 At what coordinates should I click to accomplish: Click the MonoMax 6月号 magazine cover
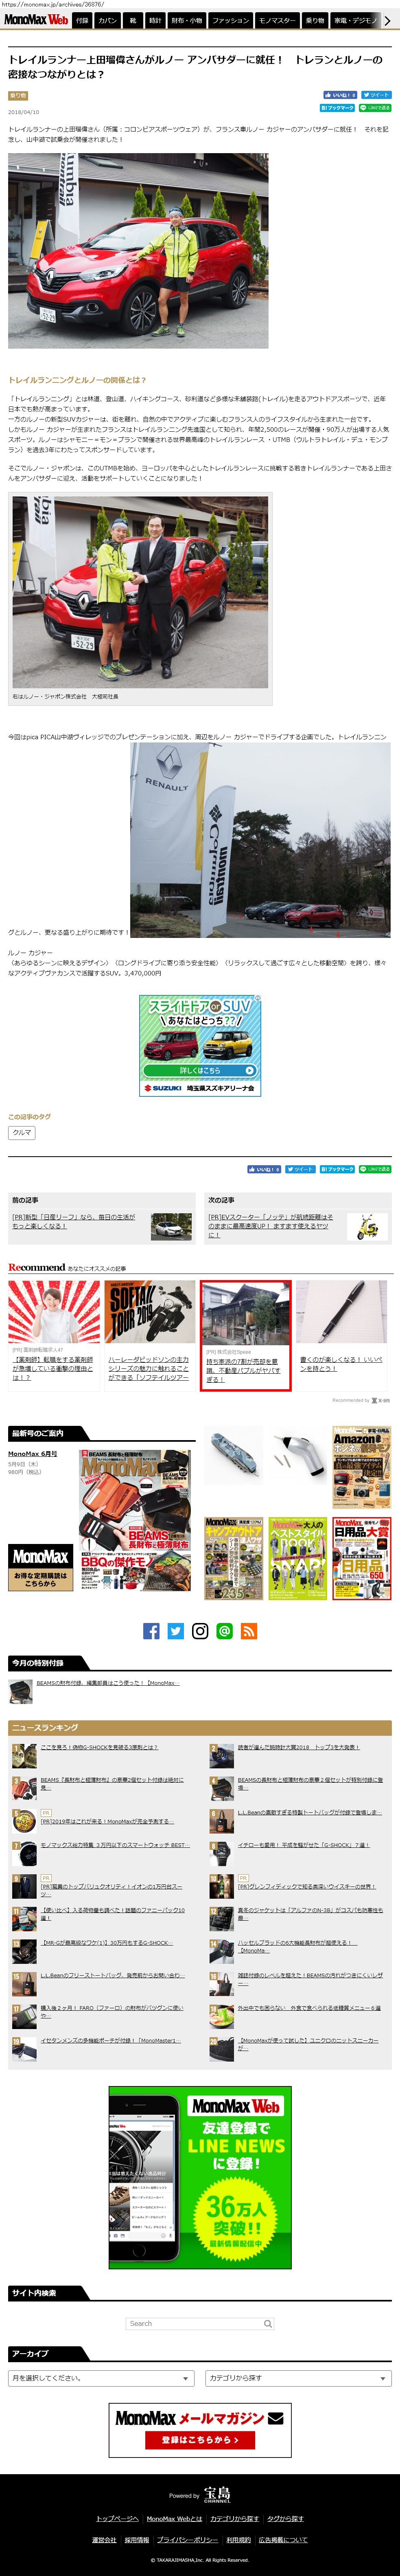tap(135, 1520)
